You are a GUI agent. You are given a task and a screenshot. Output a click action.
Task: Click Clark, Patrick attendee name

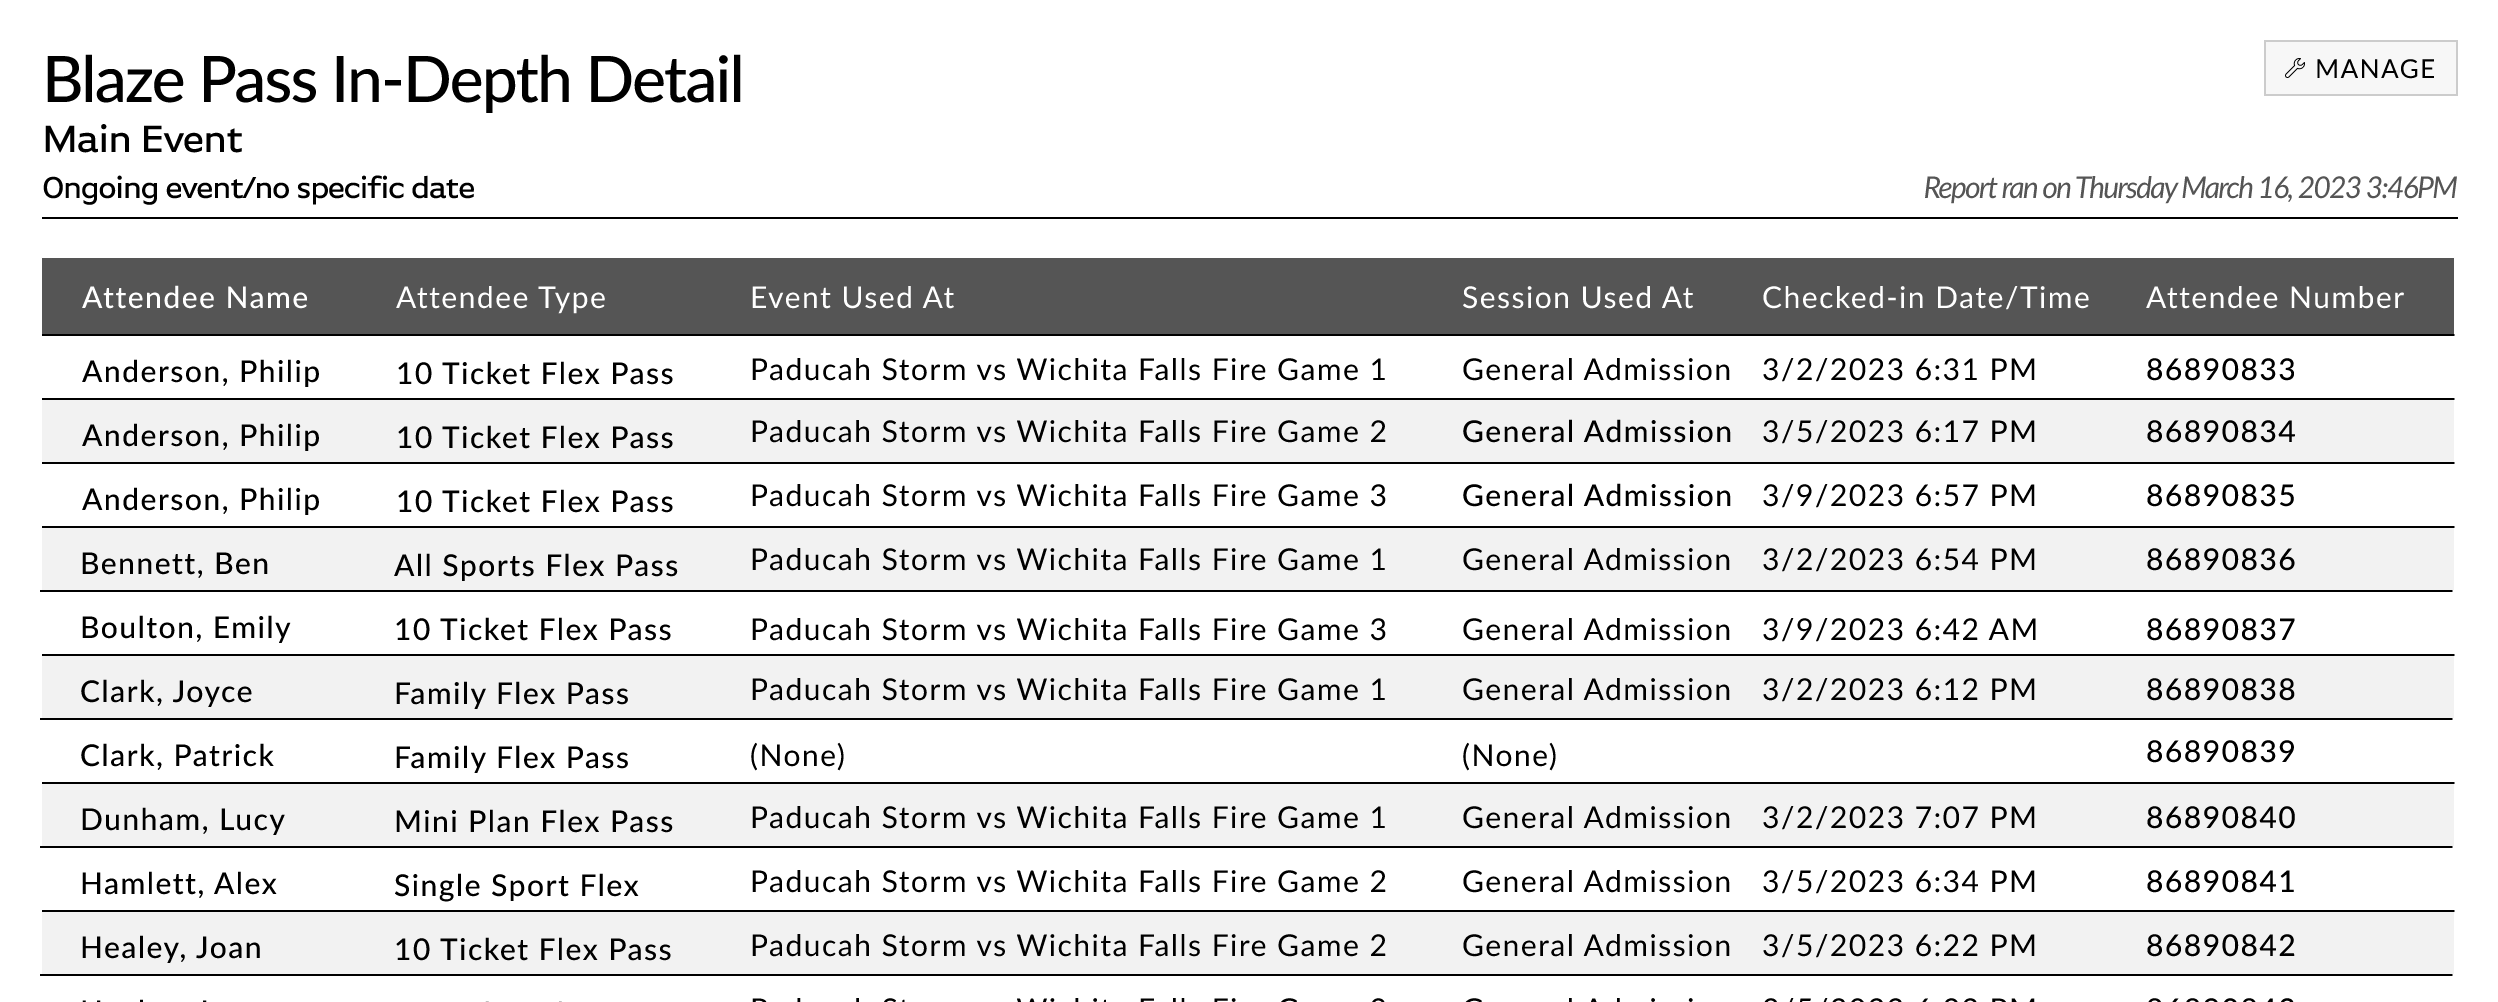(177, 755)
